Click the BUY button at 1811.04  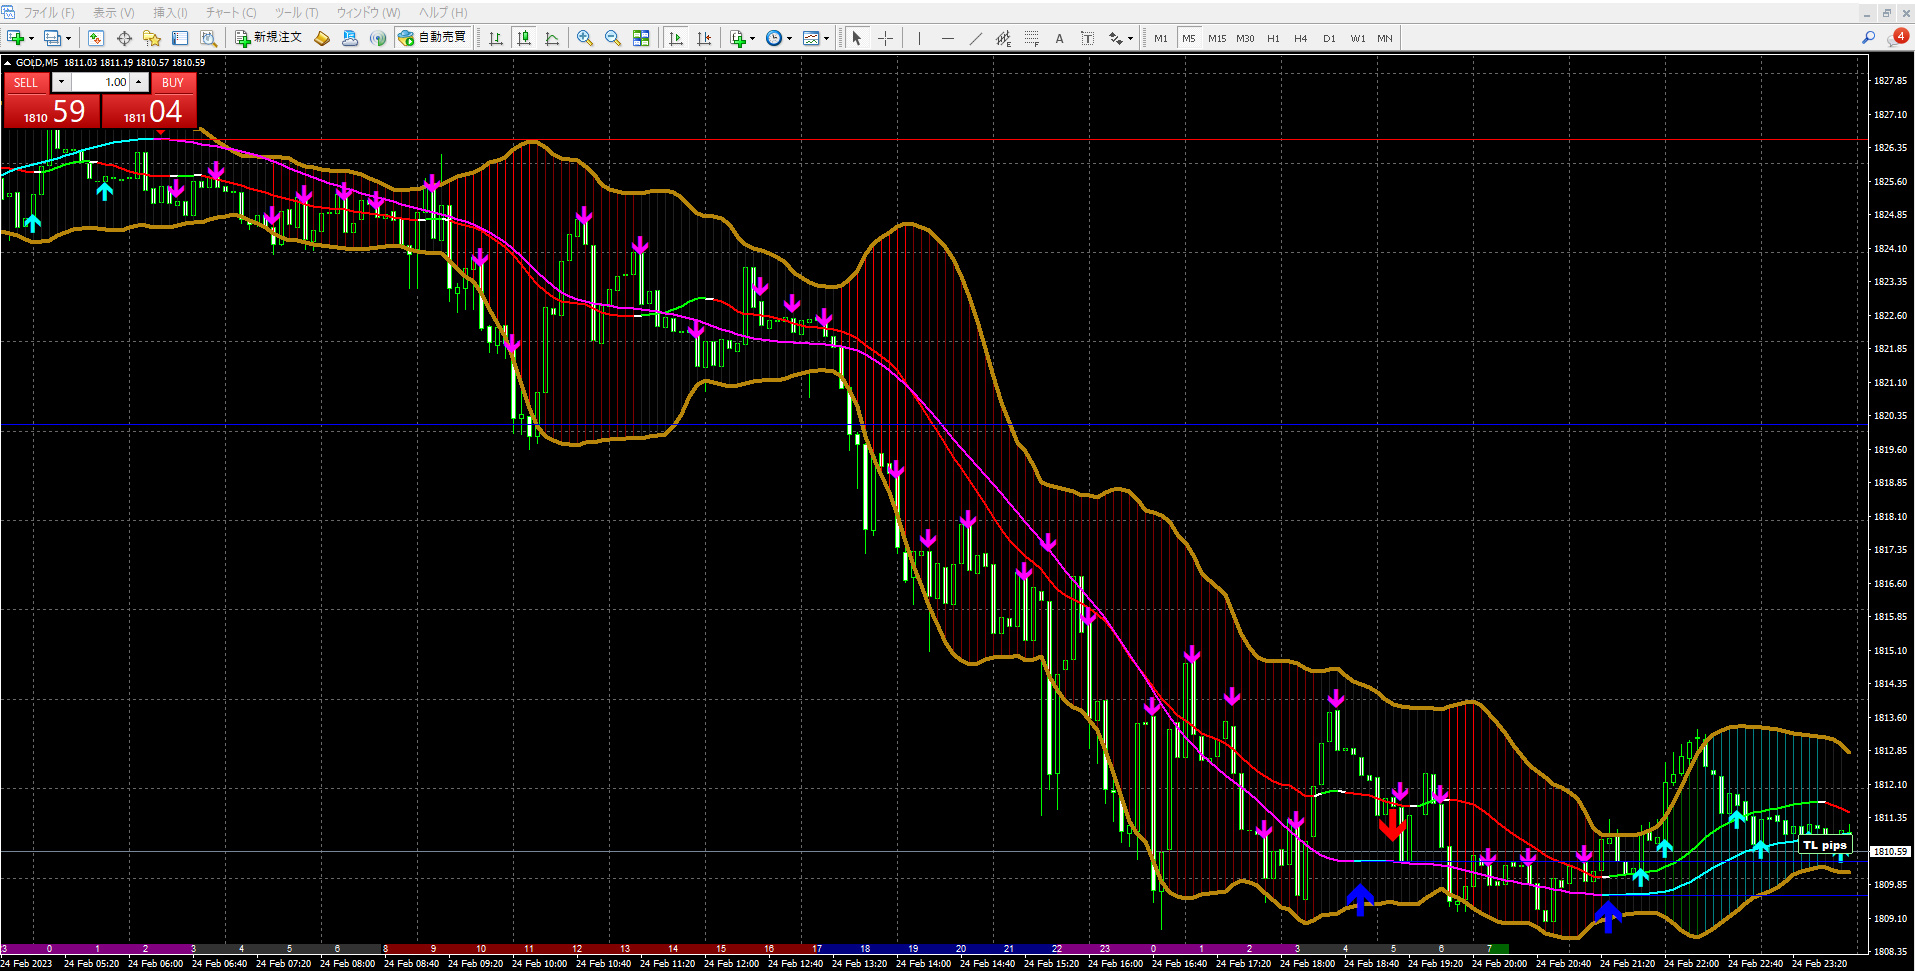point(150,110)
